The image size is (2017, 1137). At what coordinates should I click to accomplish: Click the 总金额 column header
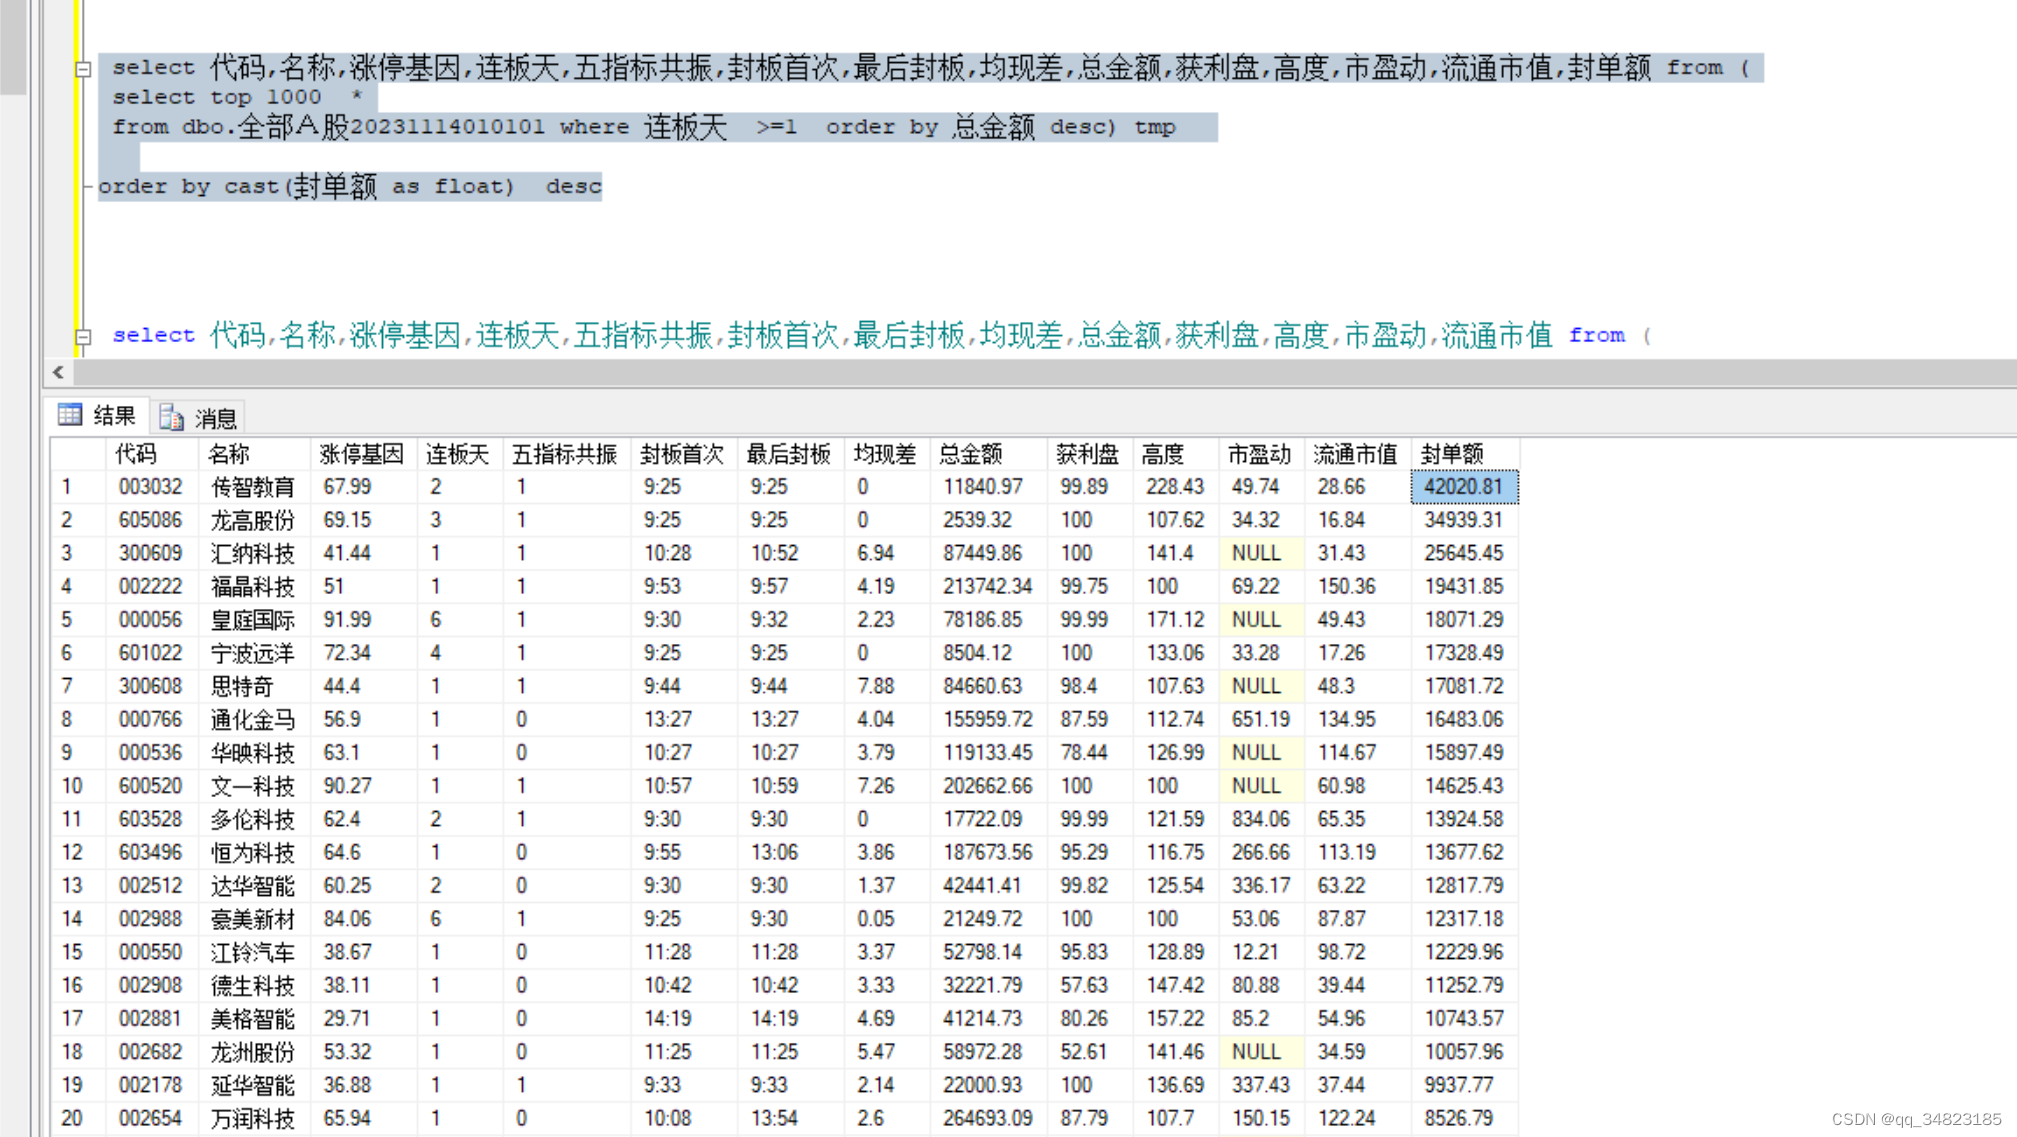(x=970, y=455)
